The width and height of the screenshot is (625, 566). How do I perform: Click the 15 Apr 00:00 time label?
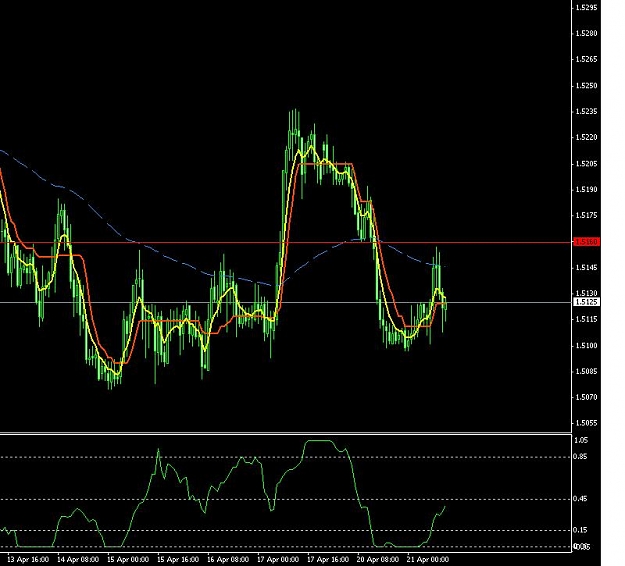pos(128,560)
